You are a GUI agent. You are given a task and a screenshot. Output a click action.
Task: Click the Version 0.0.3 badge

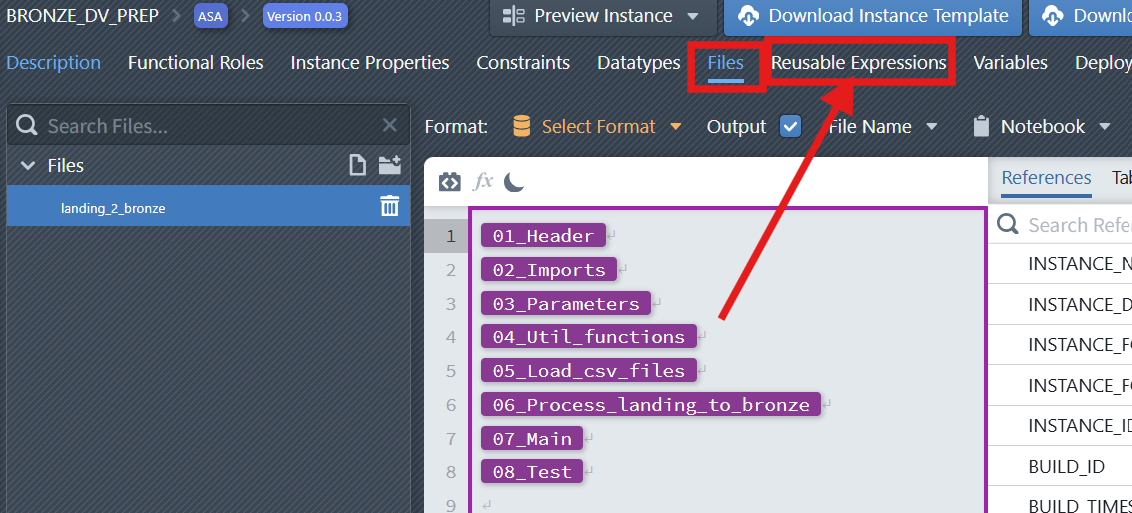(305, 16)
